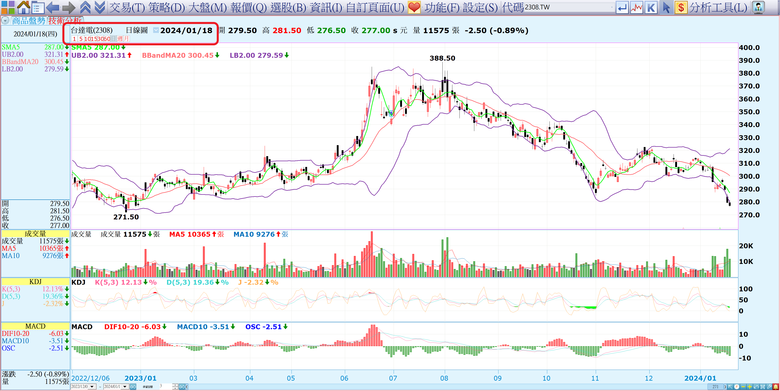The width and height of the screenshot is (780, 391).
Task: Click the MACD indicator panel header
Action: click(x=35, y=326)
